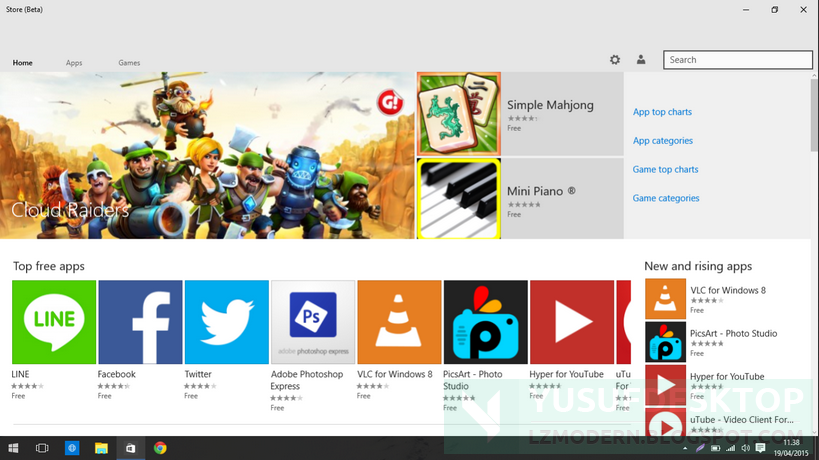Click uTube - Video Client For... text
The image size is (819, 460).
click(742, 420)
